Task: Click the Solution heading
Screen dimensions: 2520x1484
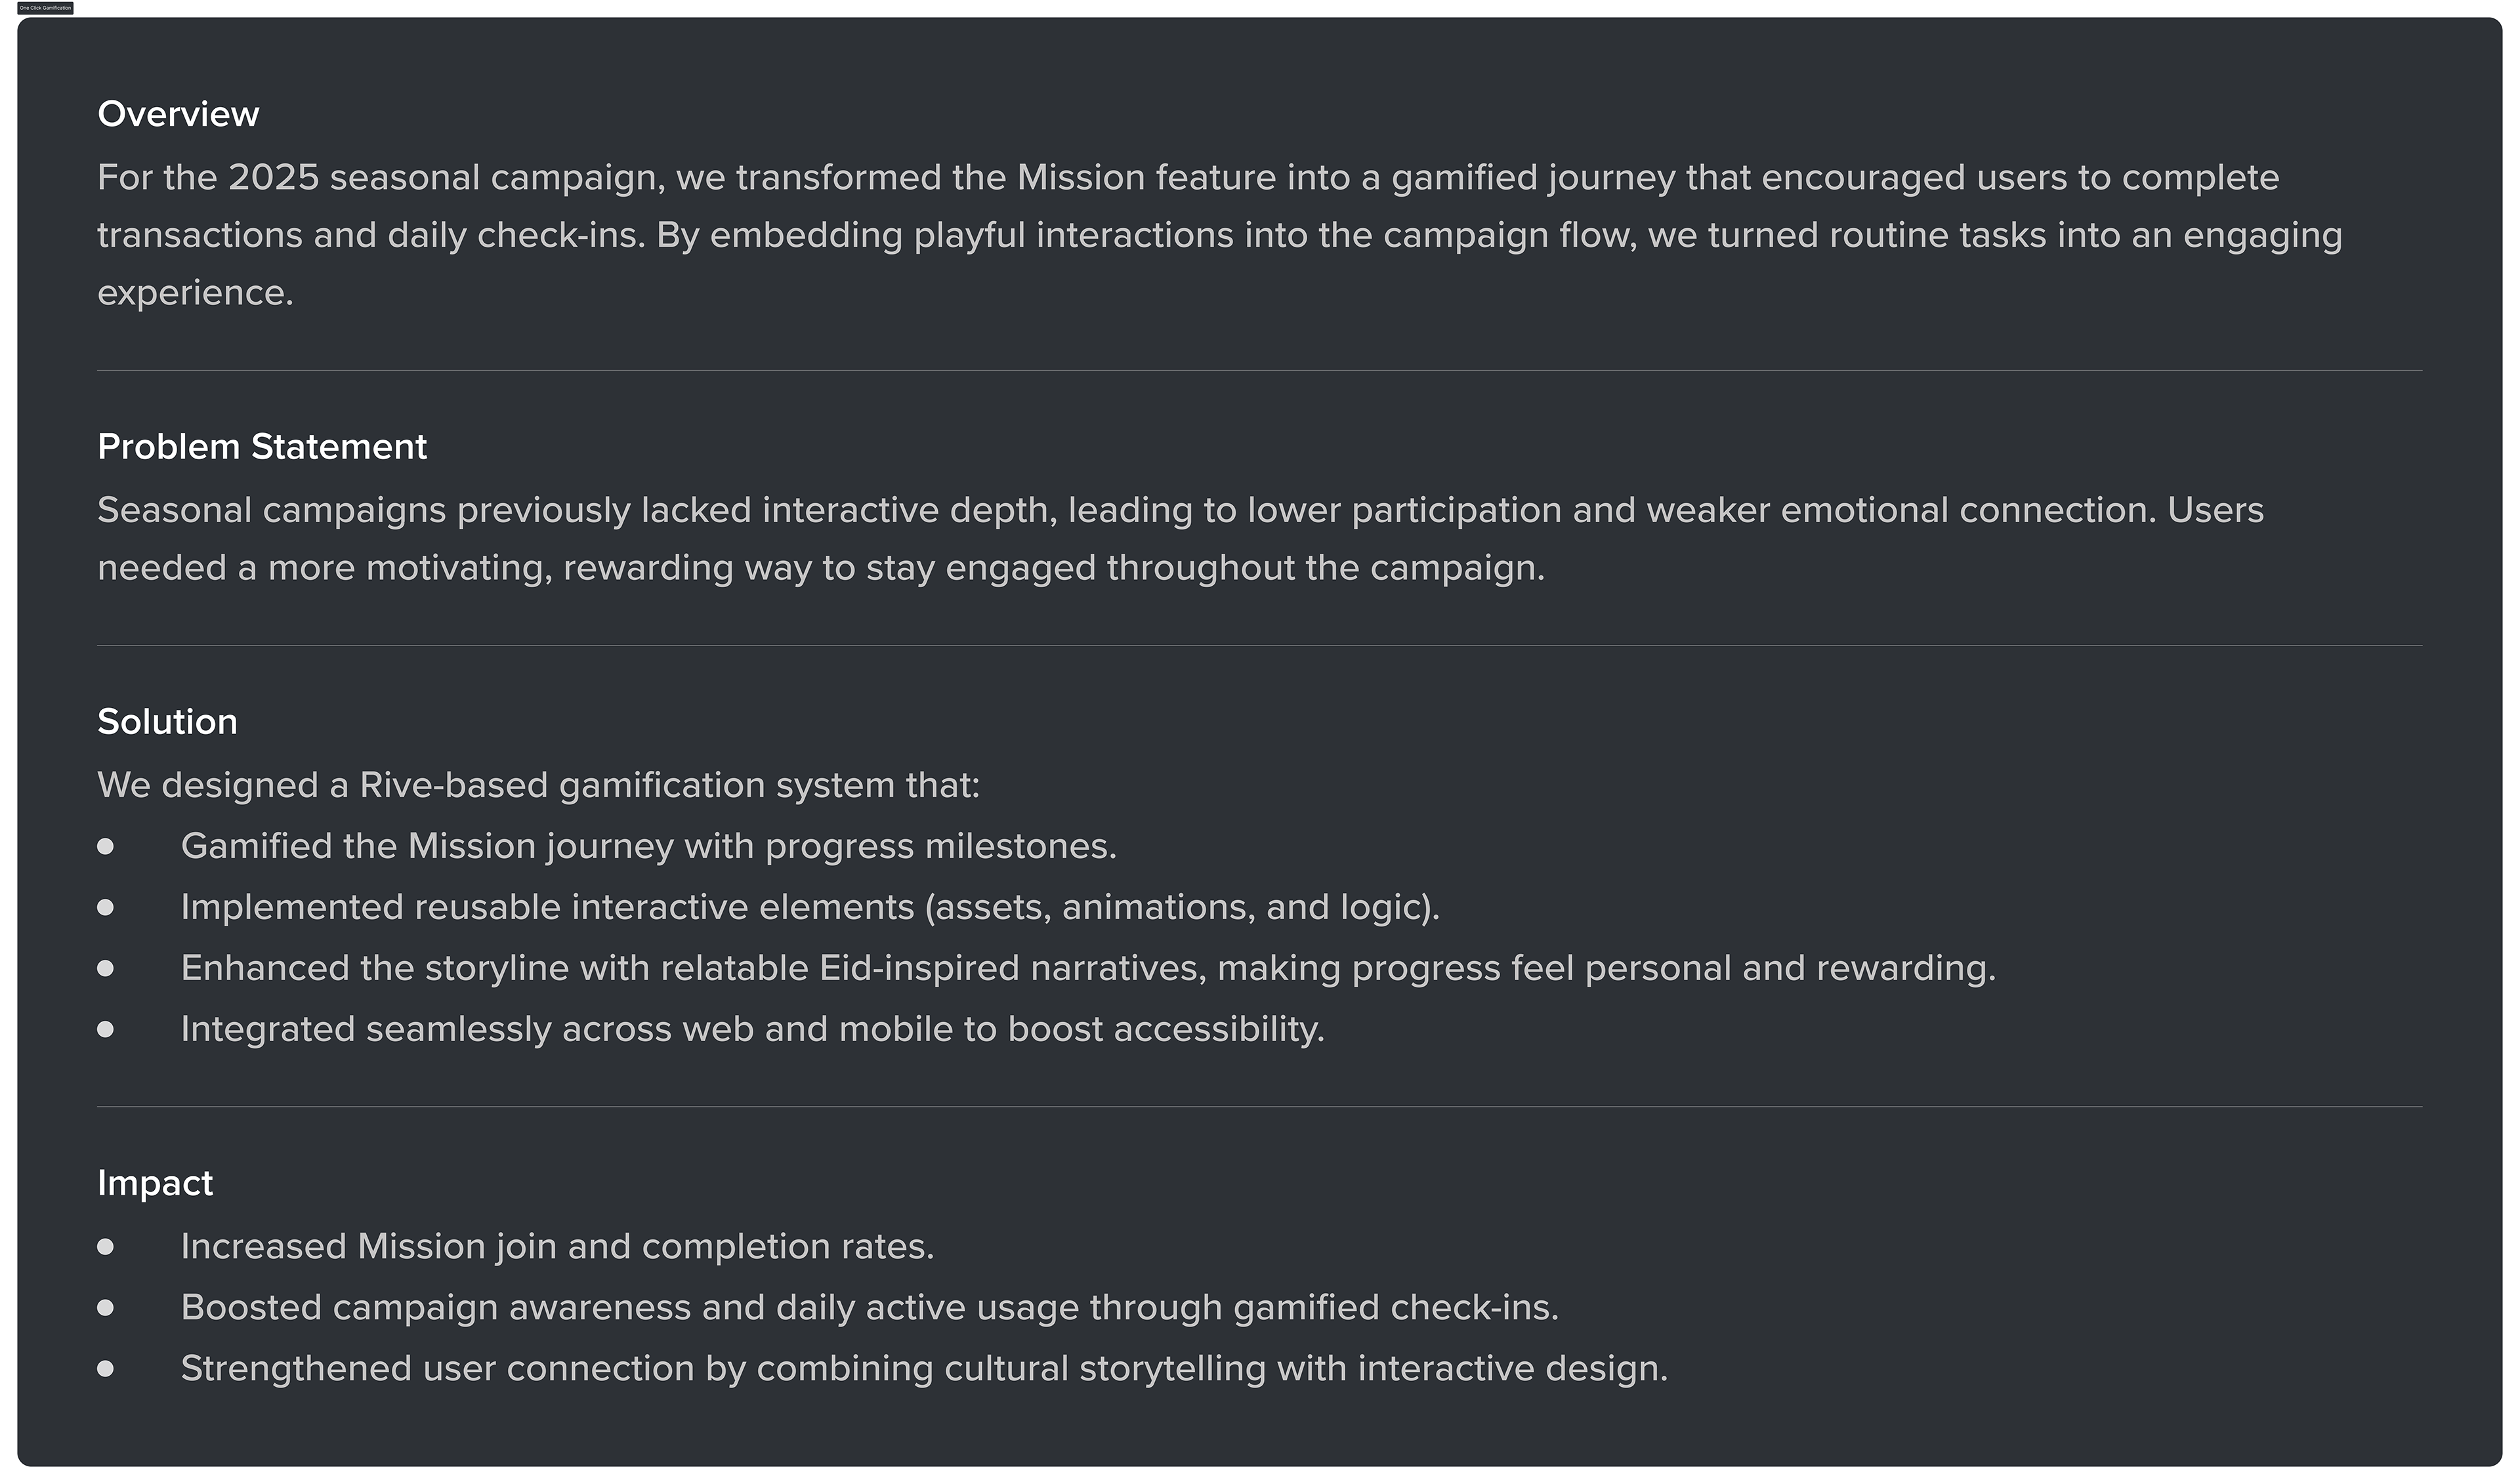Action: (x=167, y=722)
